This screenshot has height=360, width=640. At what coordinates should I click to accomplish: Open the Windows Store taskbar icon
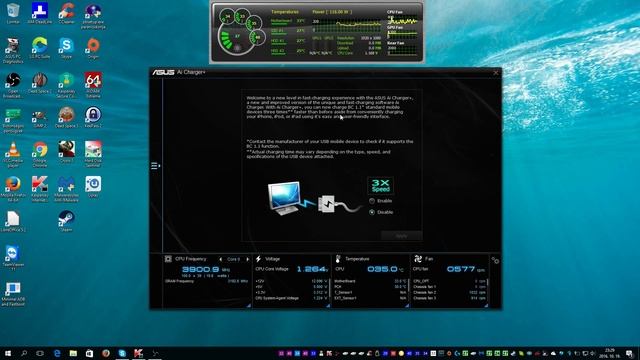coord(89,353)
